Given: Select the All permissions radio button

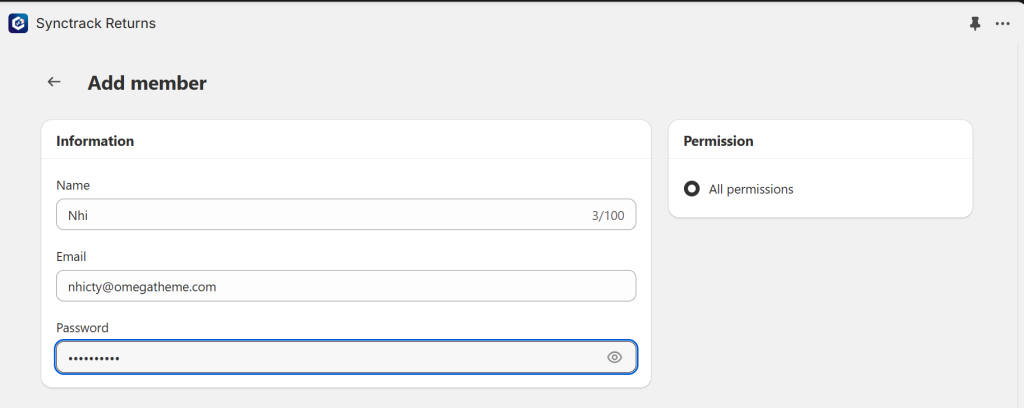Looking at the screenshot, I should click(x=692, y=189).
